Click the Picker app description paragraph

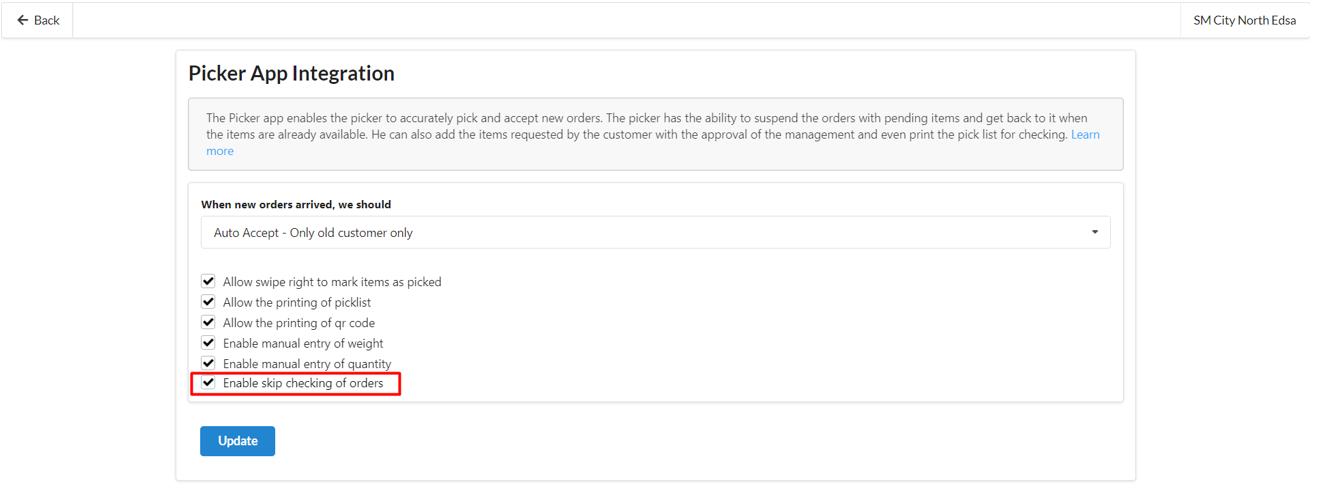(640, 126)
